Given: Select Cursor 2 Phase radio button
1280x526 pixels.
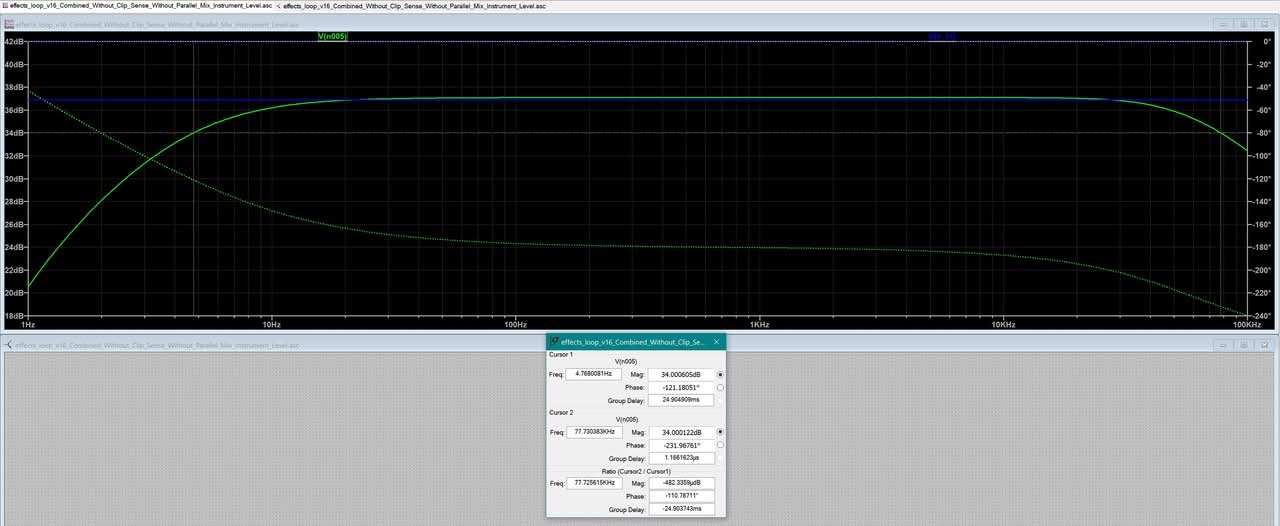Looking at the screenshot, I should click(720, 445).
